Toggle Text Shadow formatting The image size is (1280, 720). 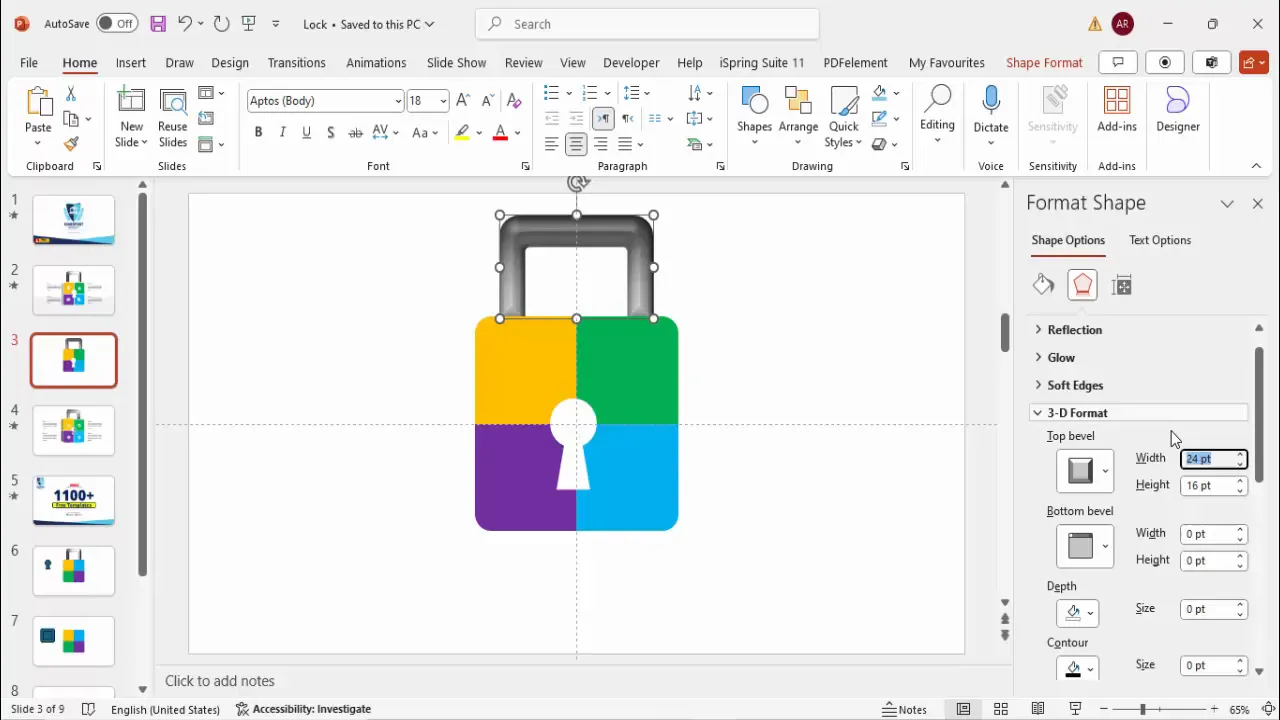tap(331, 132)
